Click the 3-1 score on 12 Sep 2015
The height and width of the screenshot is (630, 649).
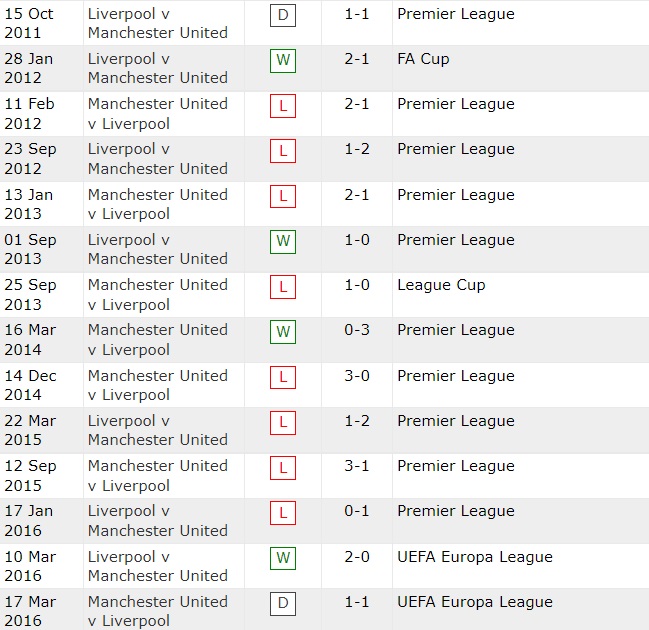(x=357, y=466)
